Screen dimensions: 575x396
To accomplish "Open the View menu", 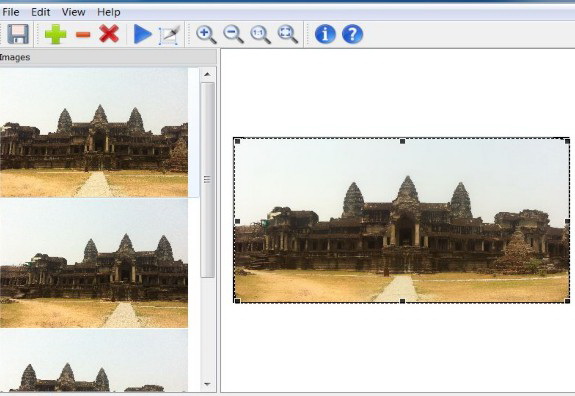I will coord(73,12).
